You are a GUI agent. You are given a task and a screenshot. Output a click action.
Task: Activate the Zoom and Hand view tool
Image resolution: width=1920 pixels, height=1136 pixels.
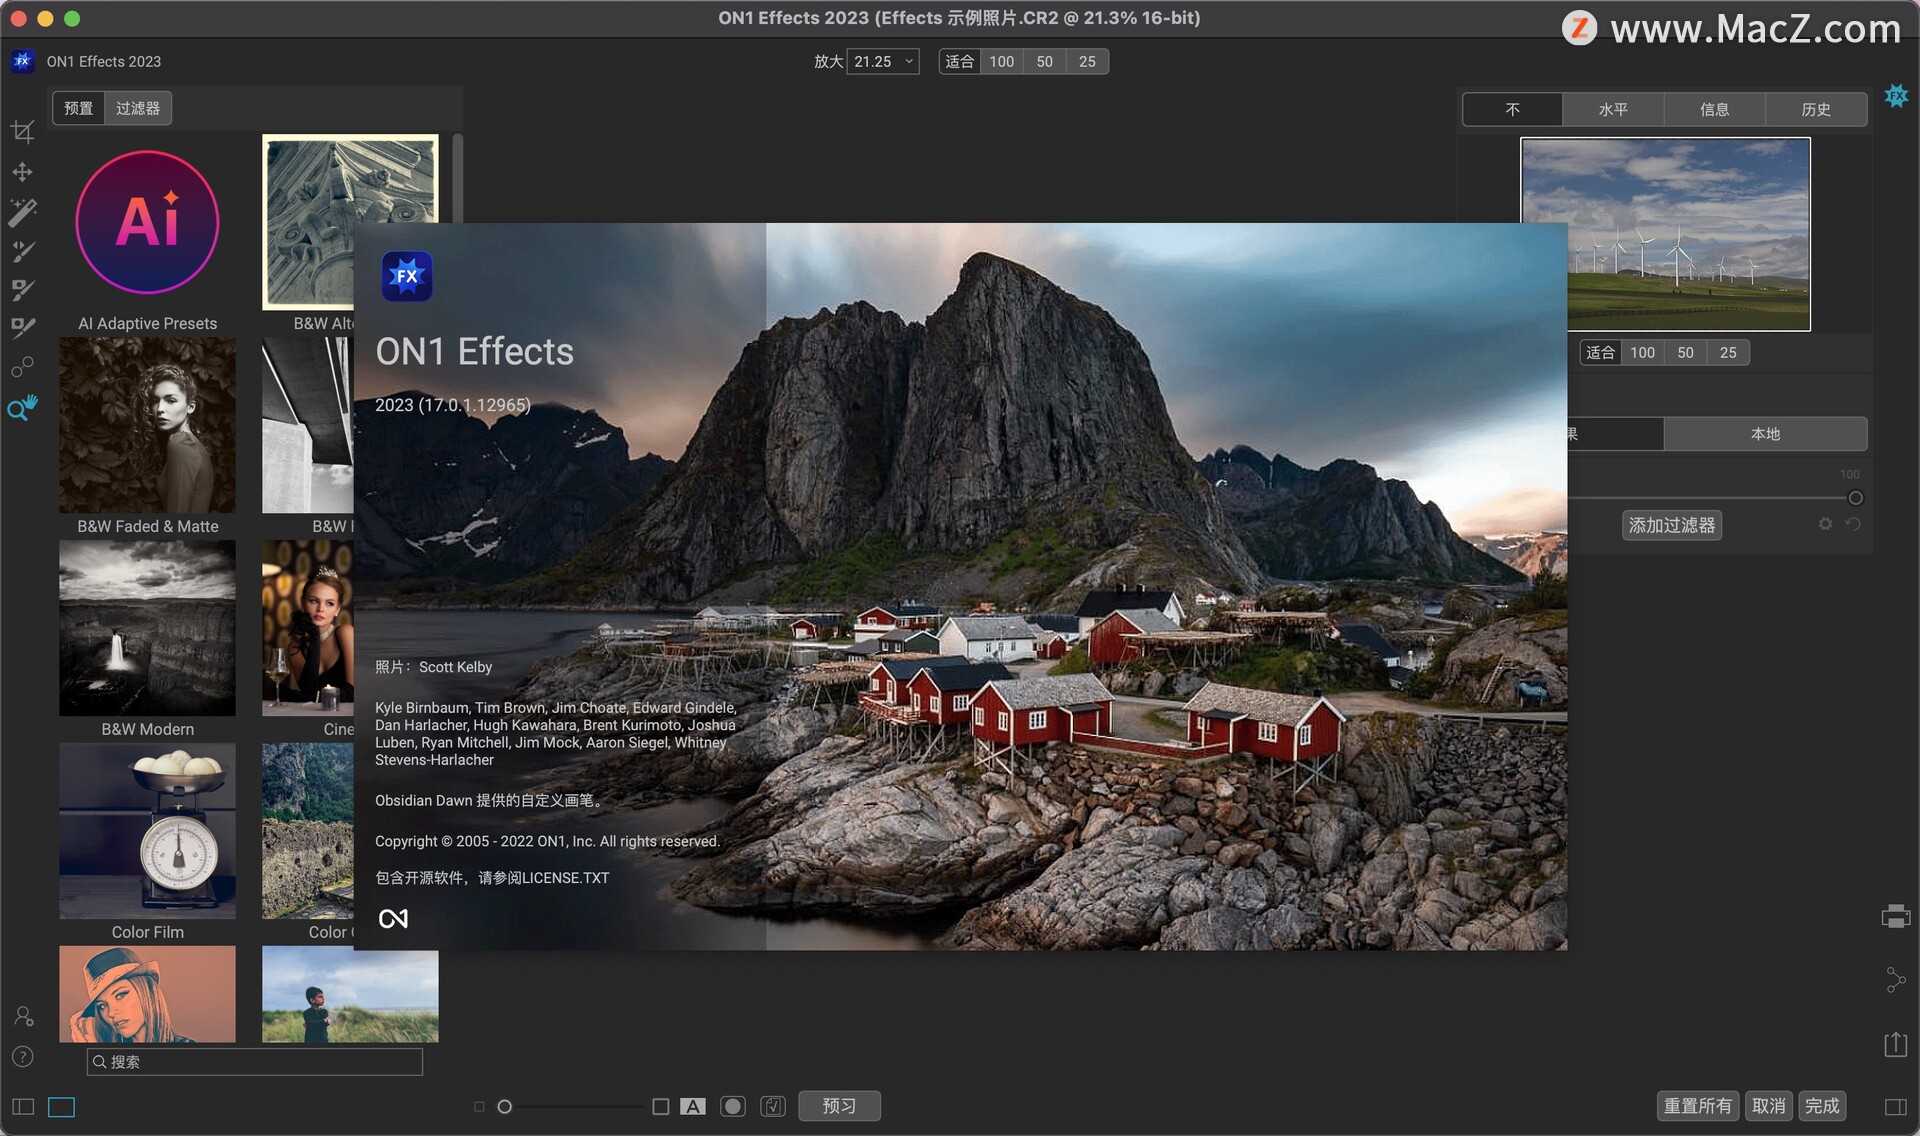pyautogui.click(x=22, y=407)
